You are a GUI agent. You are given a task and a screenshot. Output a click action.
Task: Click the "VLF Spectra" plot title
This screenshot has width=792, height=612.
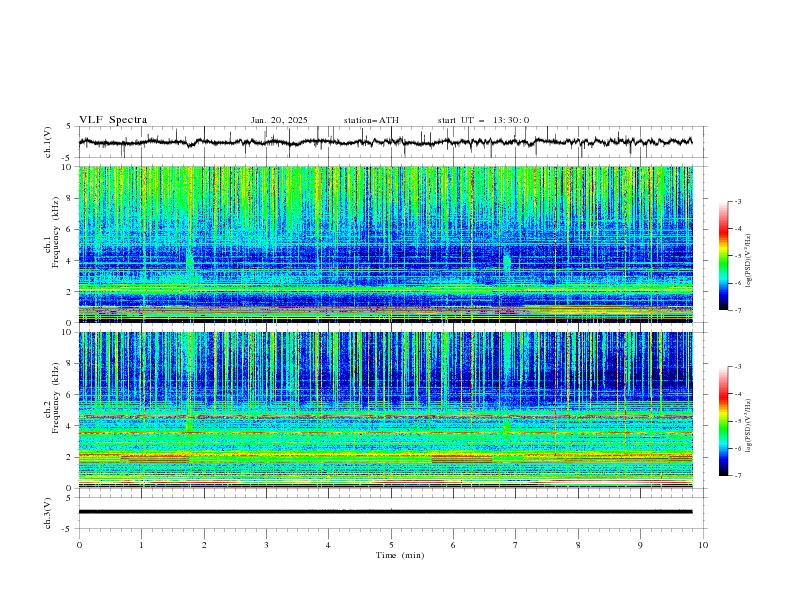click(113, 120)
